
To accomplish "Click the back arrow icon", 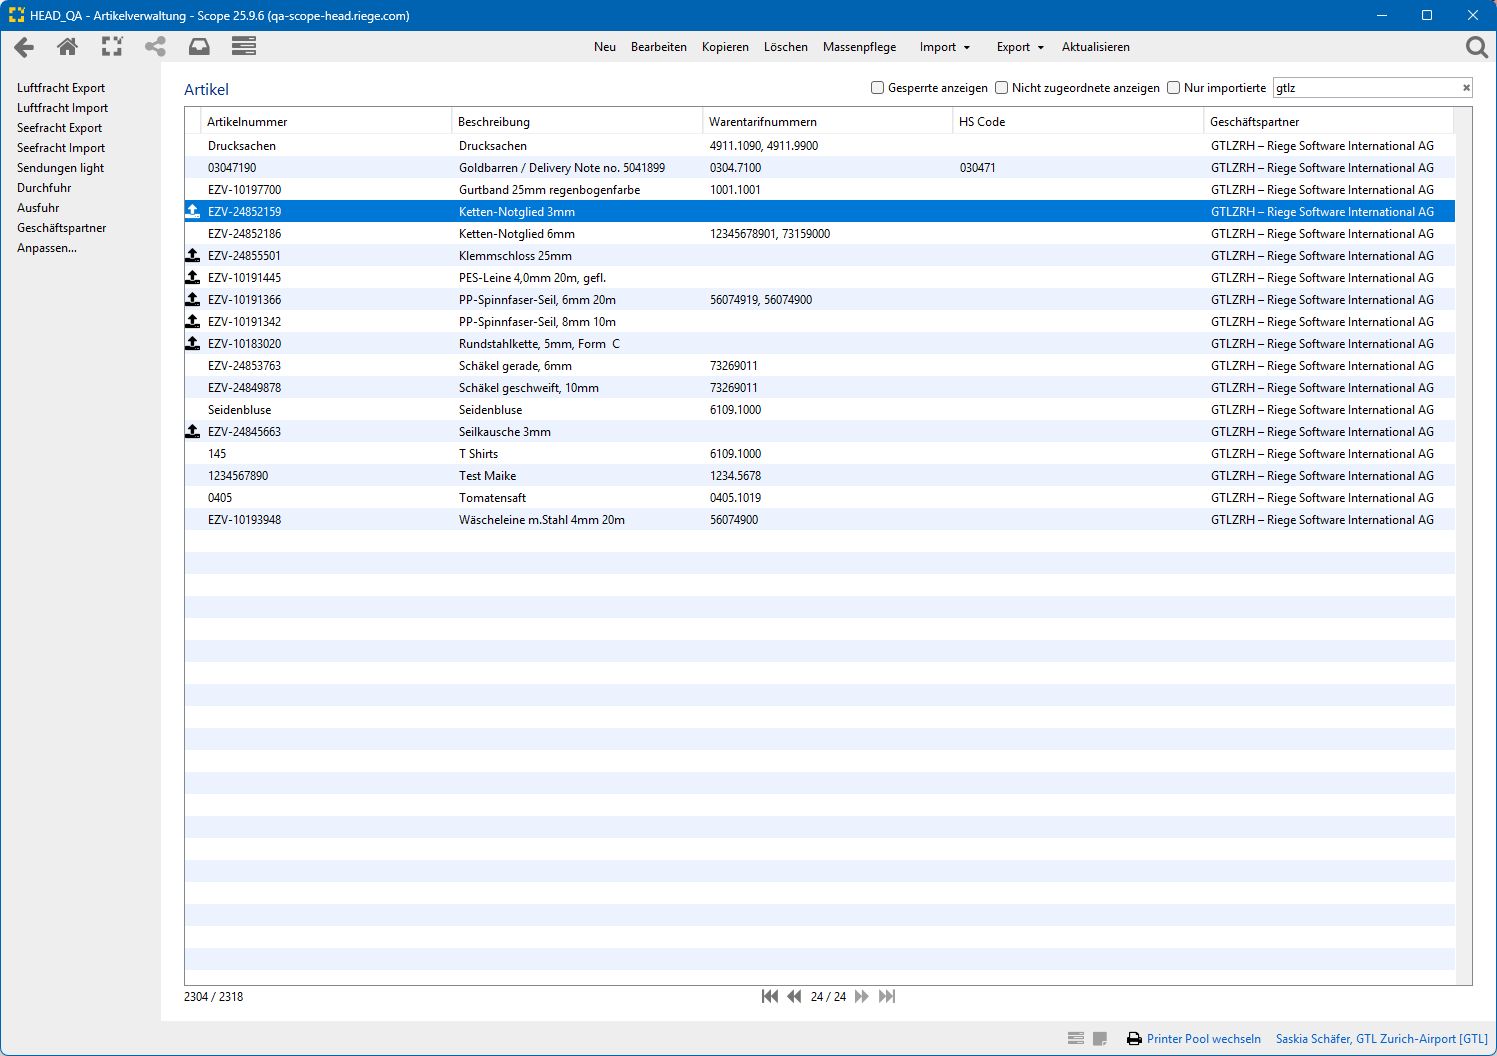I will click(24, 47).
